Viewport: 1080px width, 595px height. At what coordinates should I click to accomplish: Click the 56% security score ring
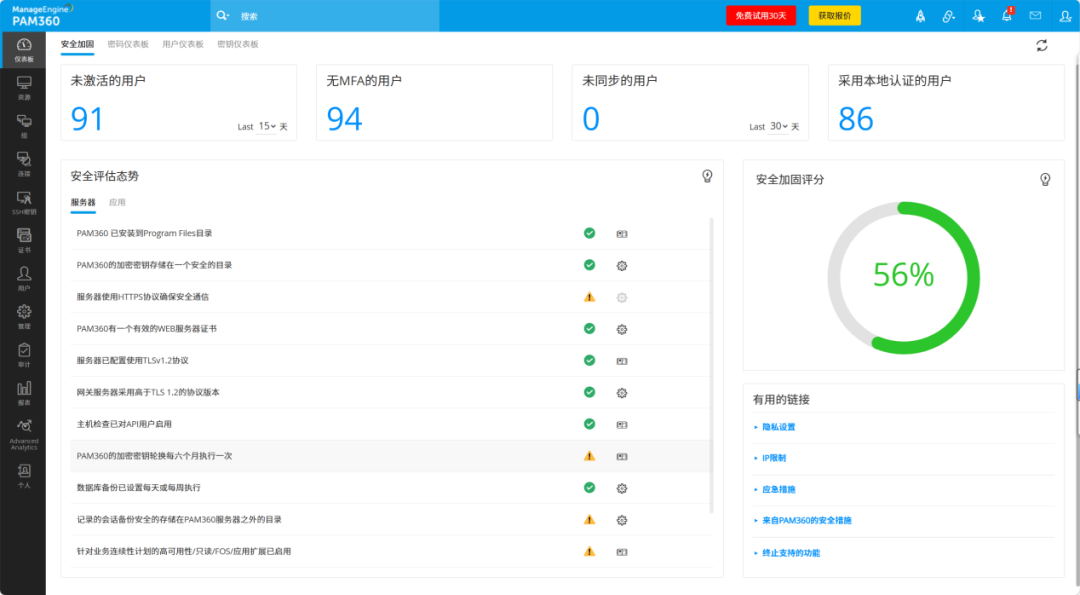point(903,276)
